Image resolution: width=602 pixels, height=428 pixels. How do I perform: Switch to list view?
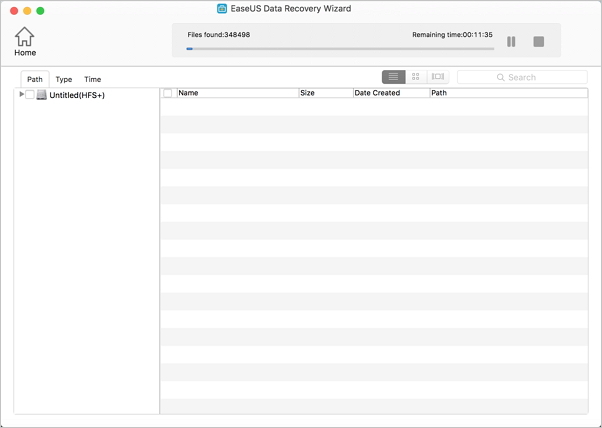point(394,77)
